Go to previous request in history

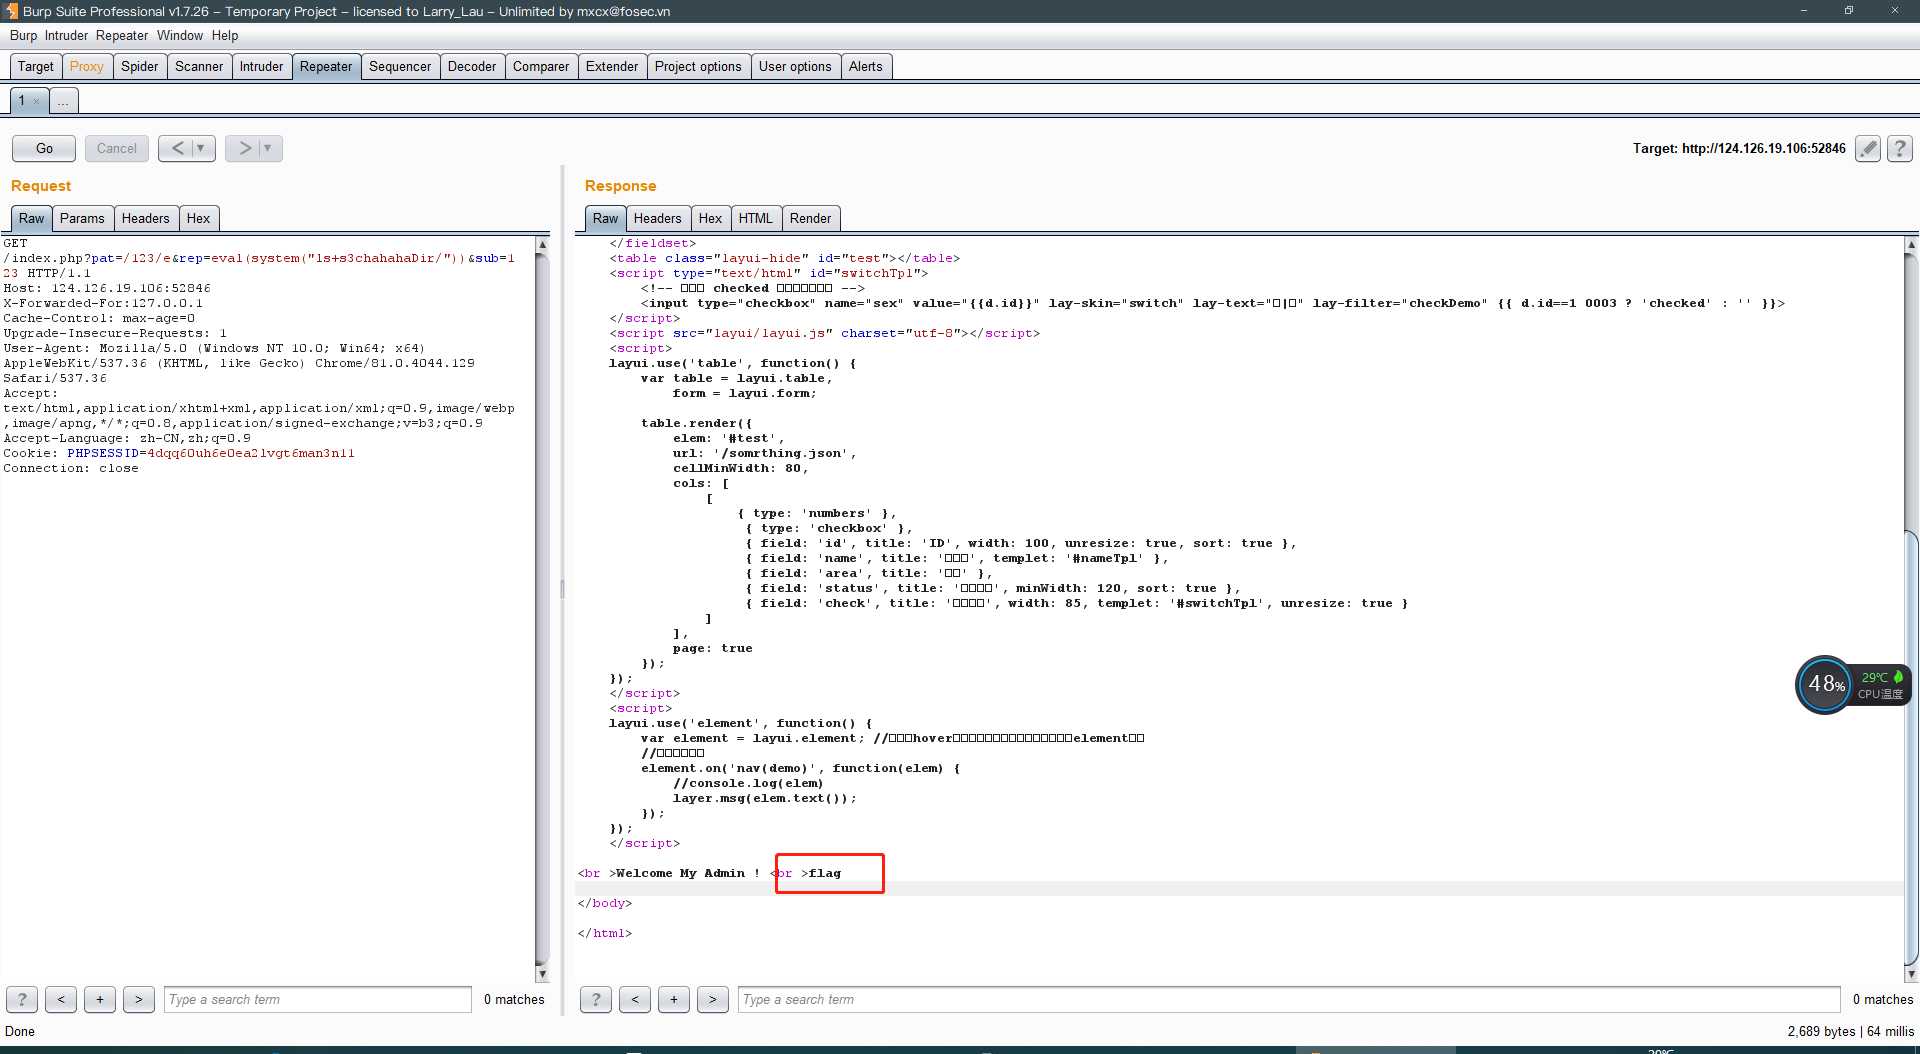coord(177,148)
